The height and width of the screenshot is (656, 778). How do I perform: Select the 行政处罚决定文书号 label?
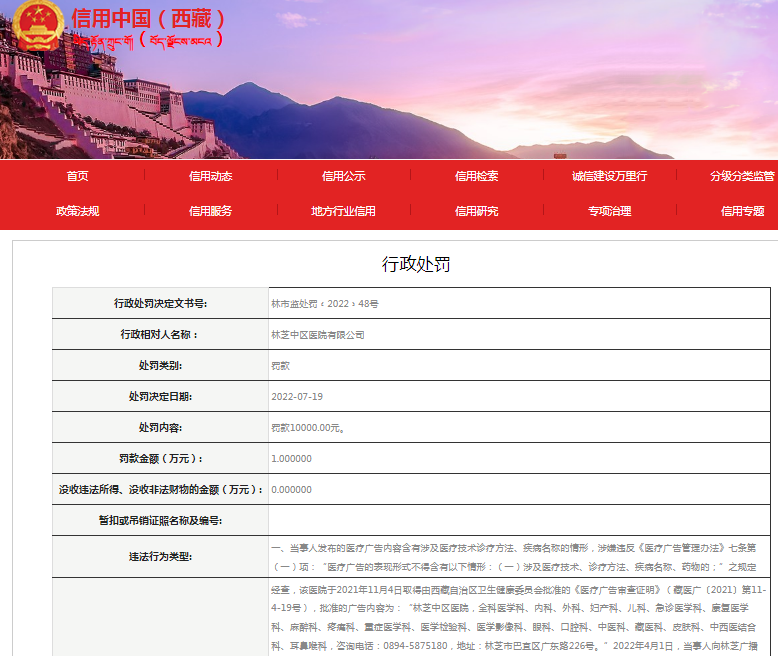coord(160,303)
